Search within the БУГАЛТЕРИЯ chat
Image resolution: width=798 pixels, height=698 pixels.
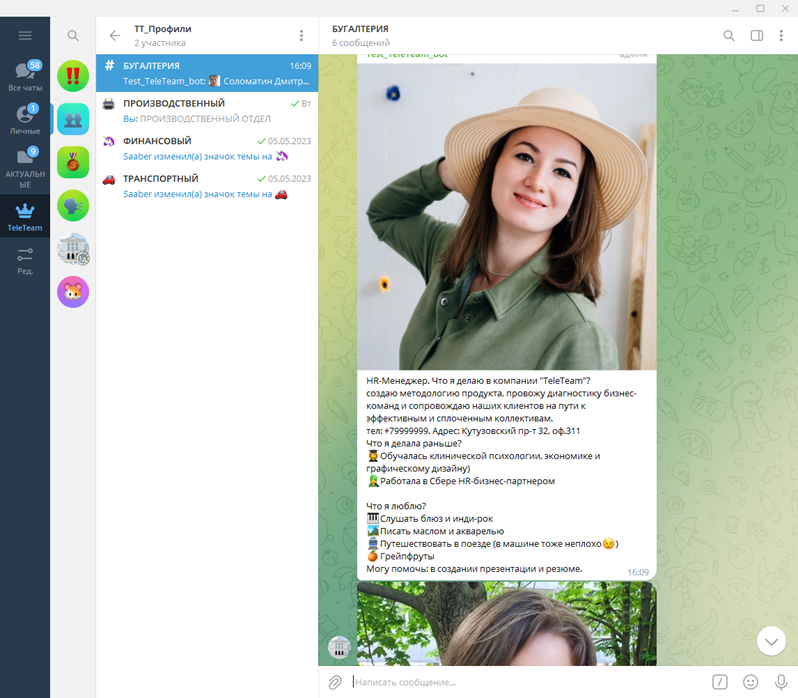pyautogui.click(x=729, y=35)
